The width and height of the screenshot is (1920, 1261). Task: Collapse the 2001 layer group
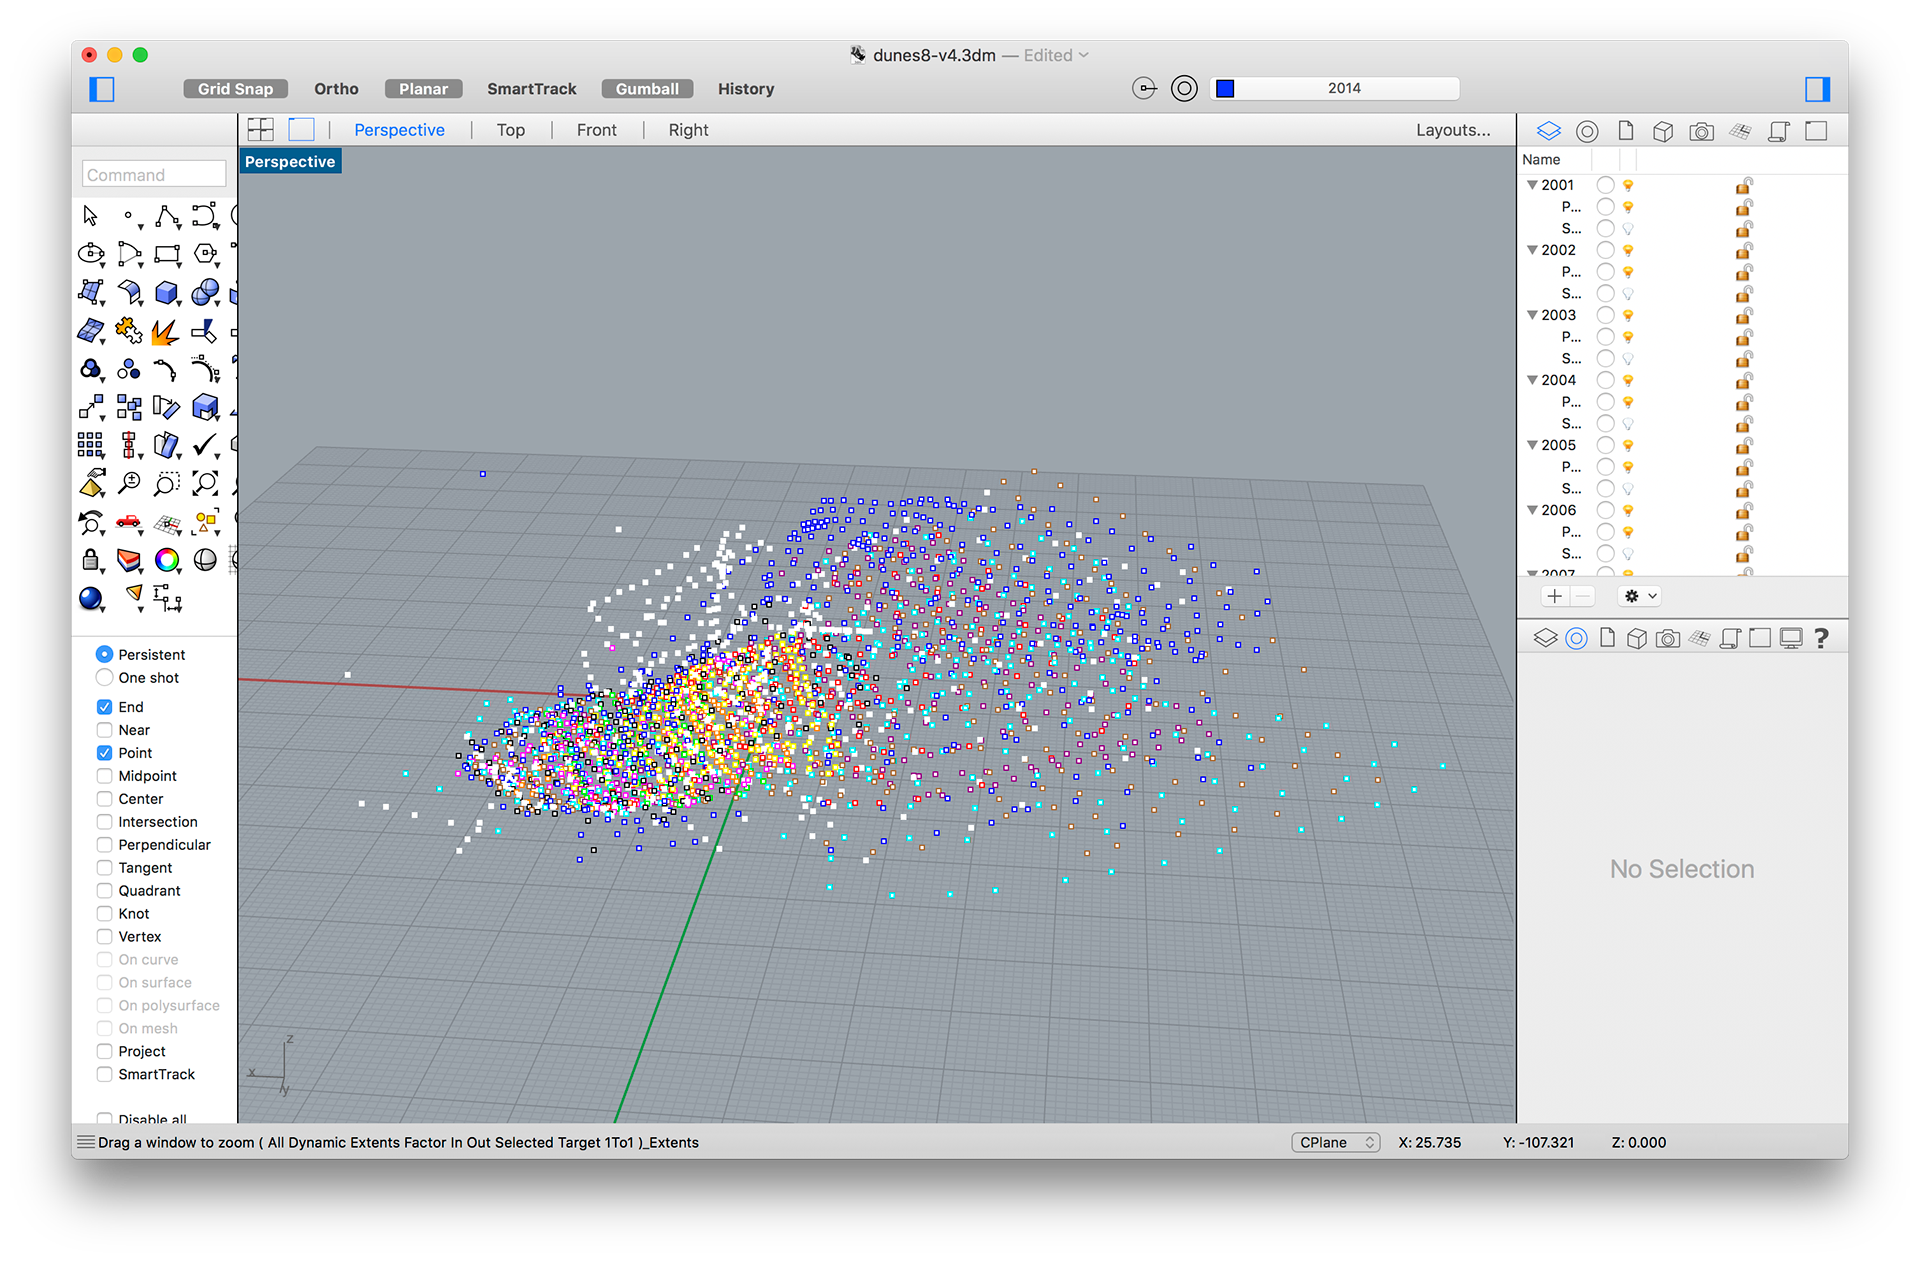point(1531,185)
